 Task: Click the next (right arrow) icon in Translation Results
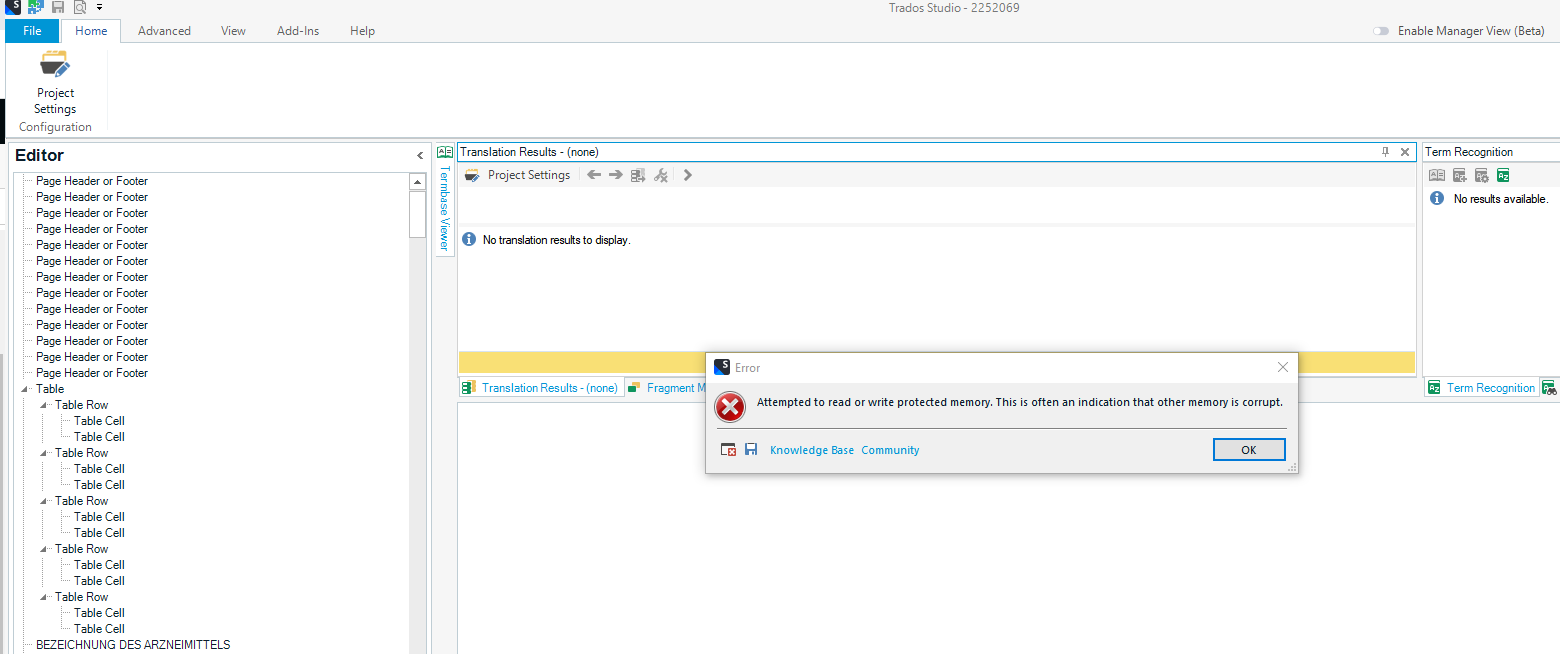[616, 175]
